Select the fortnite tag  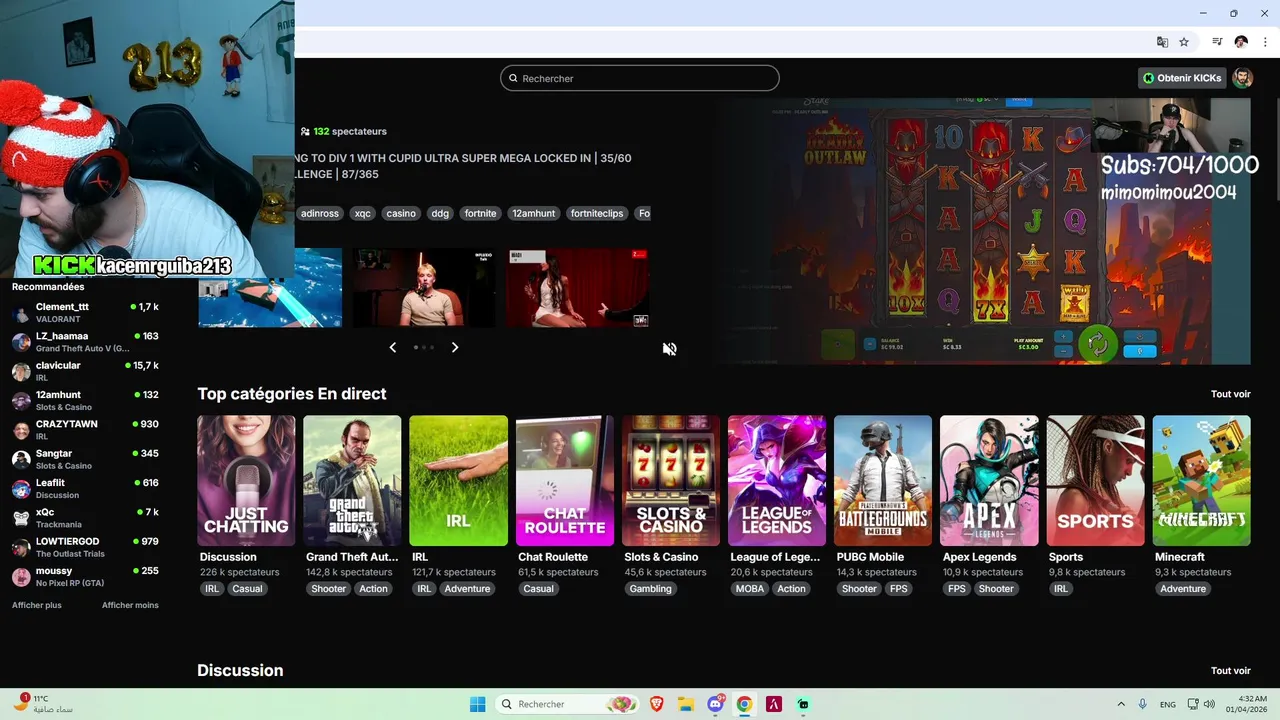click(480, 213)
